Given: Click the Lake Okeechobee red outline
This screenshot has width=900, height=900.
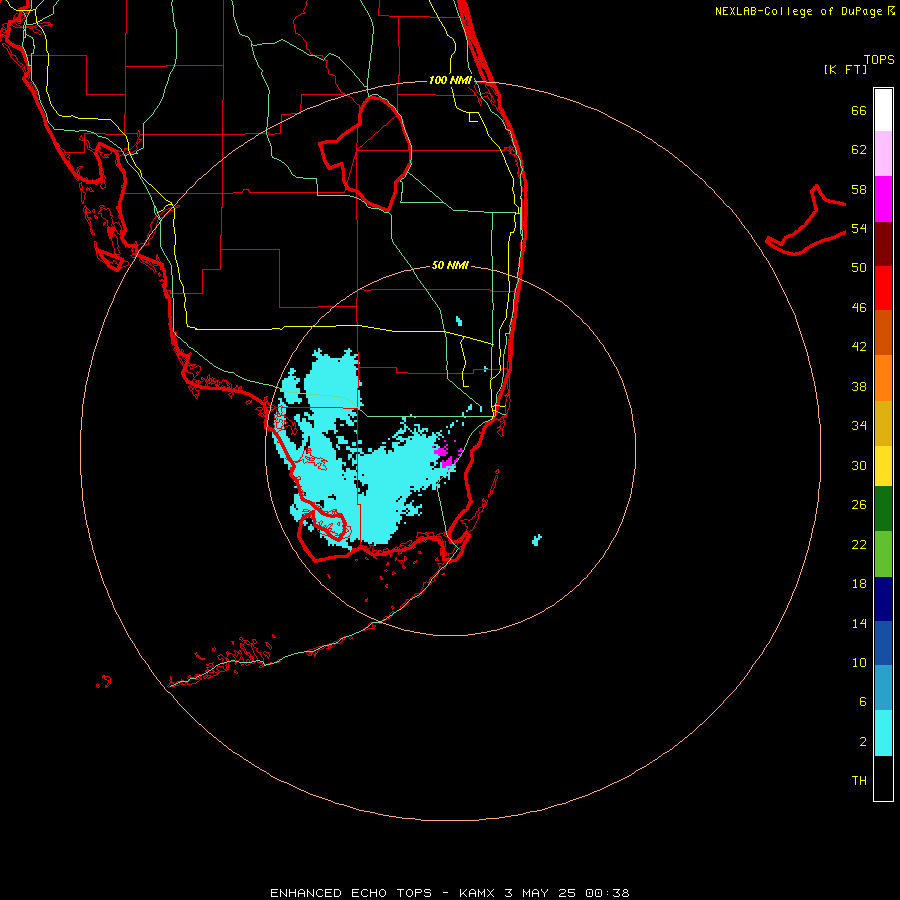Looking at the screenshot, I should tap(366, 153).
